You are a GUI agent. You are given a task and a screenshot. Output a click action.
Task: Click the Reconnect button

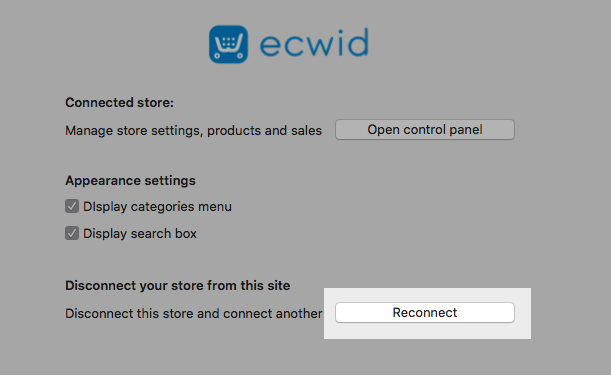click(425, 313)
